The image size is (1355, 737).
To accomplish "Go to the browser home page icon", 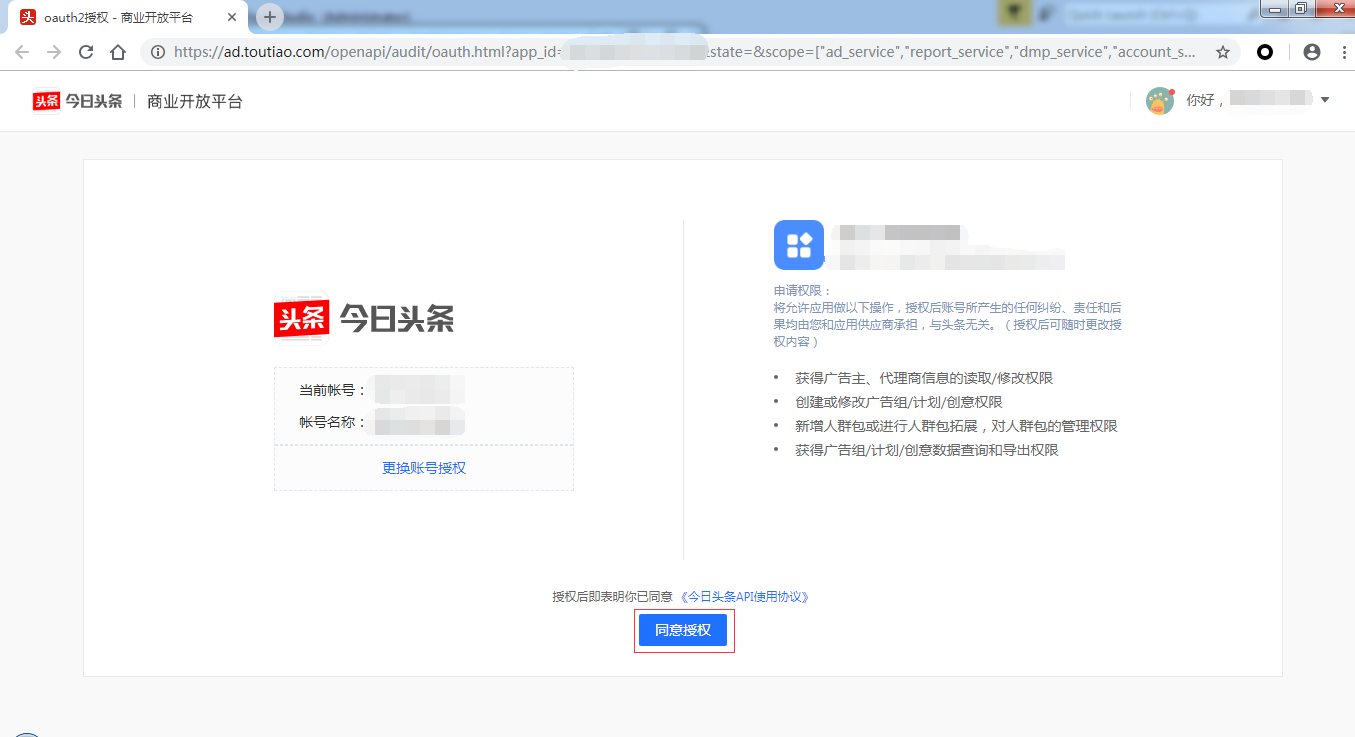I will point(118,52).
